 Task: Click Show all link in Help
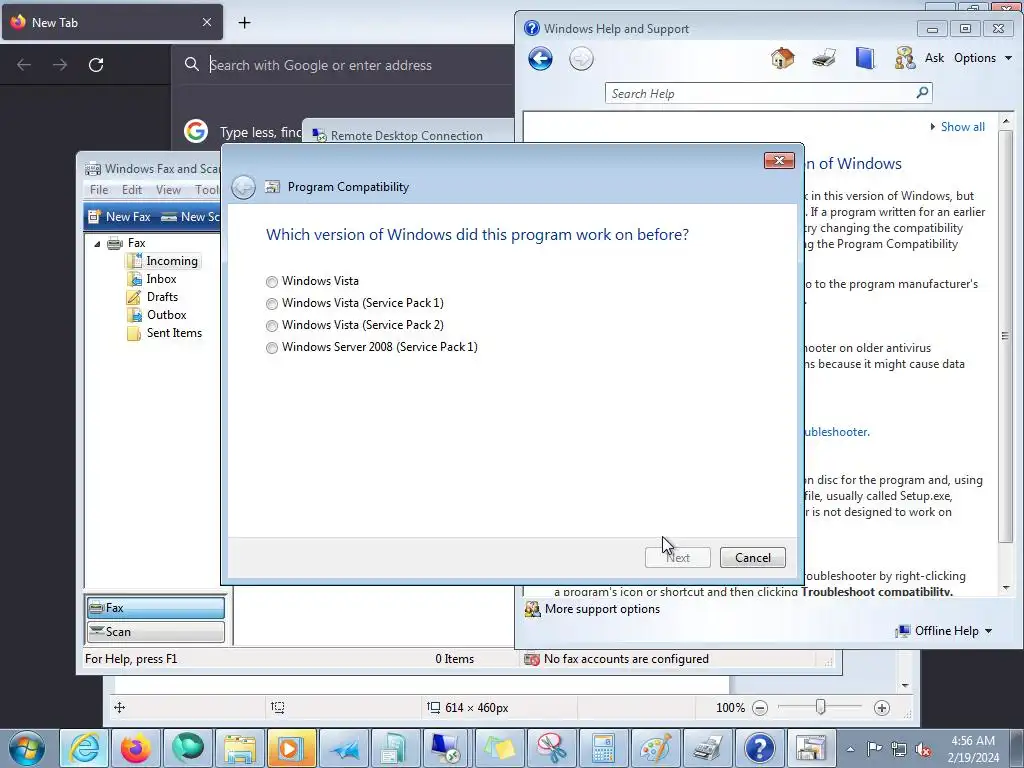(x=962, y=127)
